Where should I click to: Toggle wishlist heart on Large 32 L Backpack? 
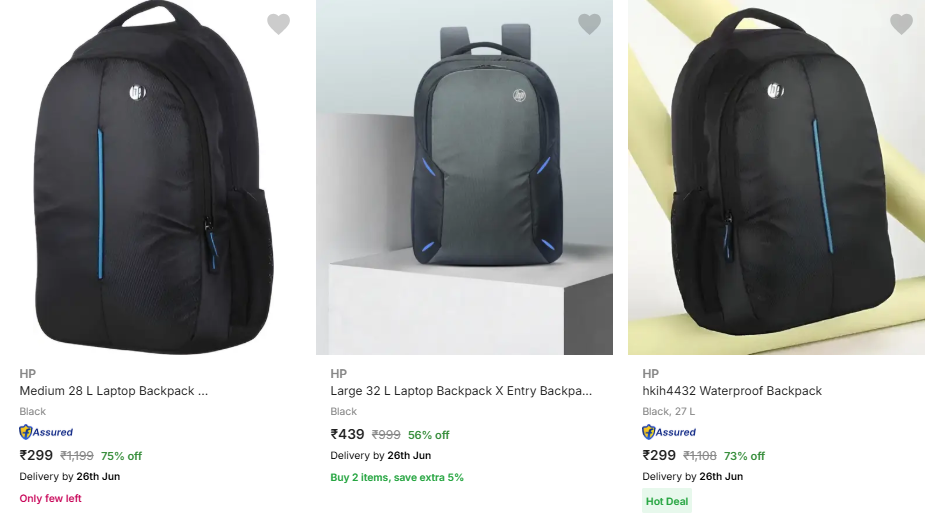590,24
